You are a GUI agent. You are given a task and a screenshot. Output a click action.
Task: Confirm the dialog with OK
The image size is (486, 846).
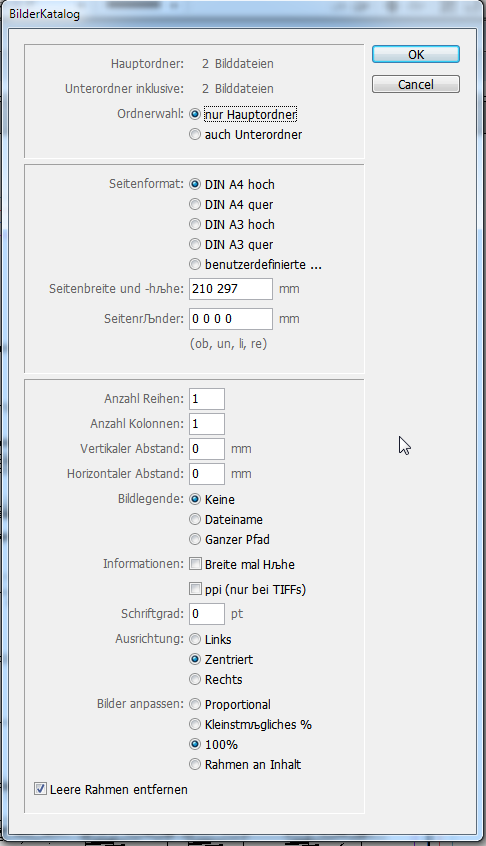pos(415,54)
